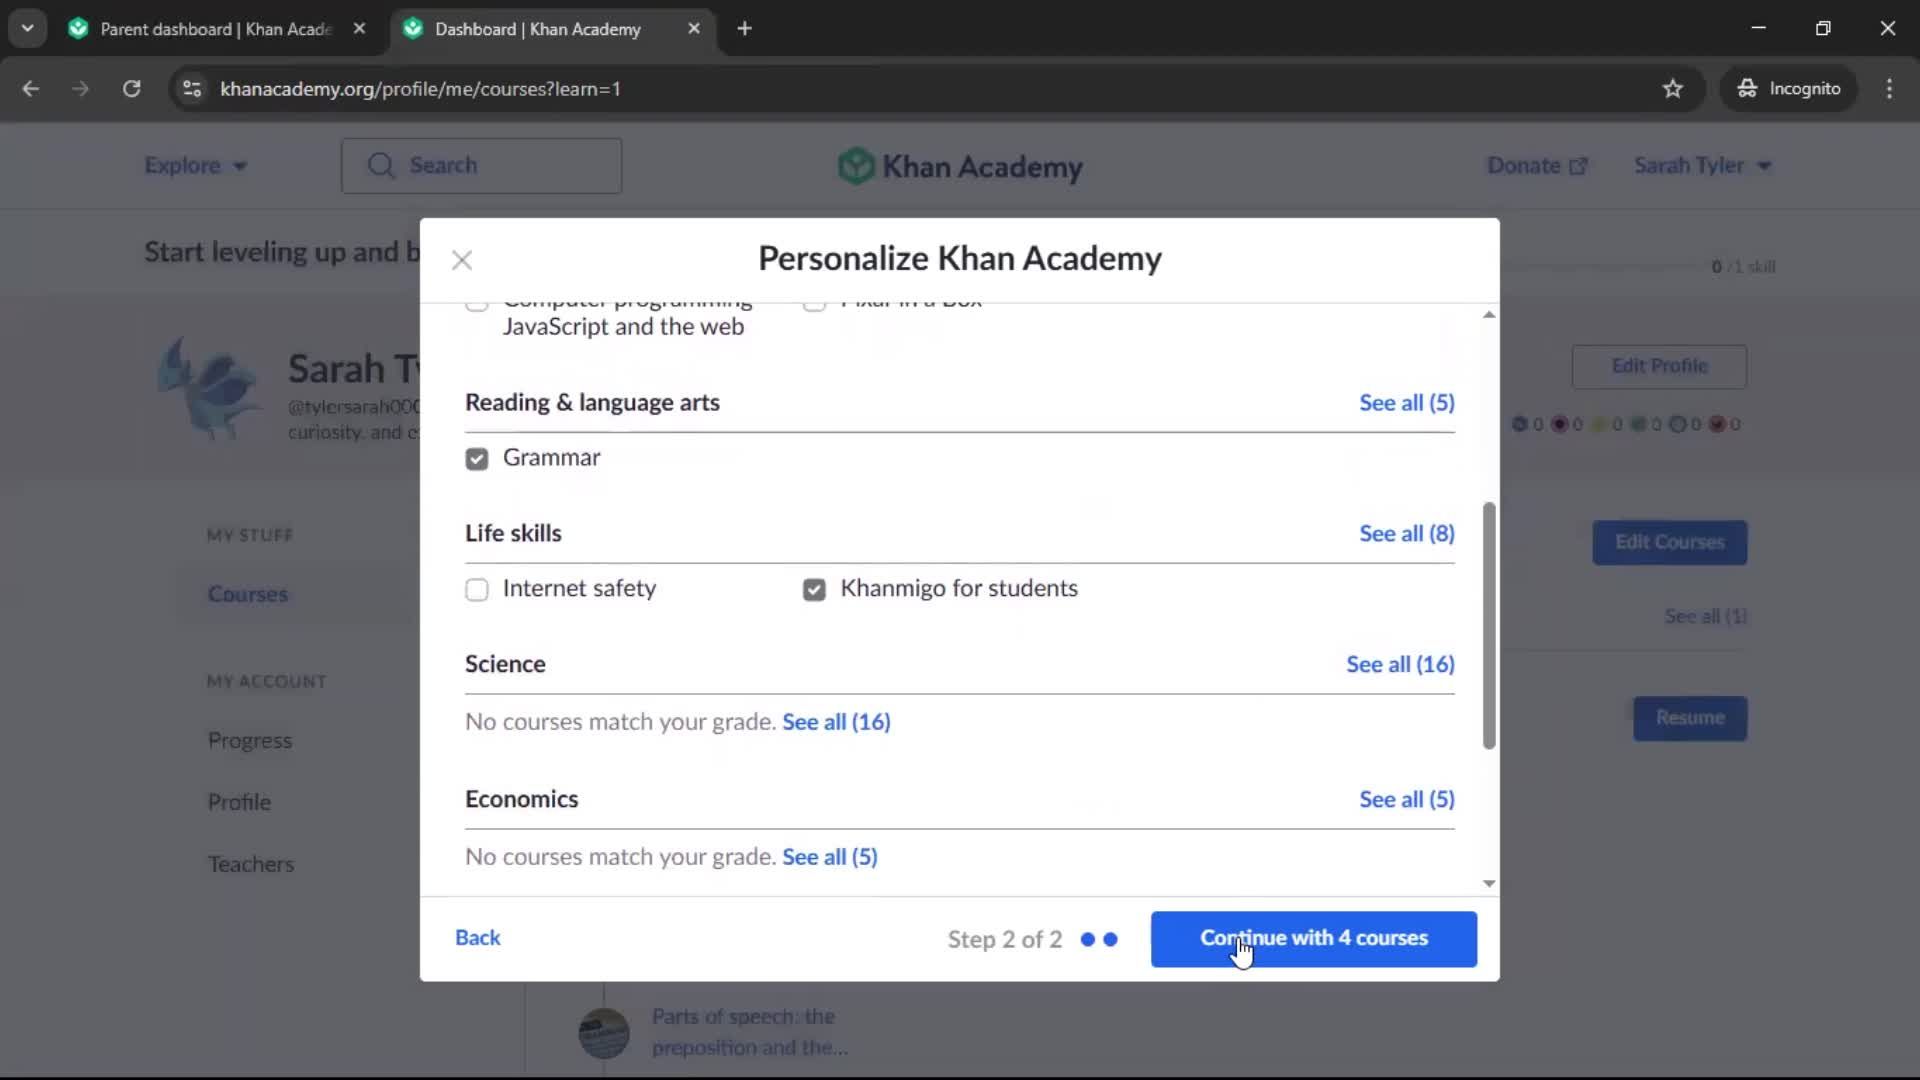The height and width of the screenshot is (1080, 1920).
Task: Click the Resume button
Action: click(1690, 718)
